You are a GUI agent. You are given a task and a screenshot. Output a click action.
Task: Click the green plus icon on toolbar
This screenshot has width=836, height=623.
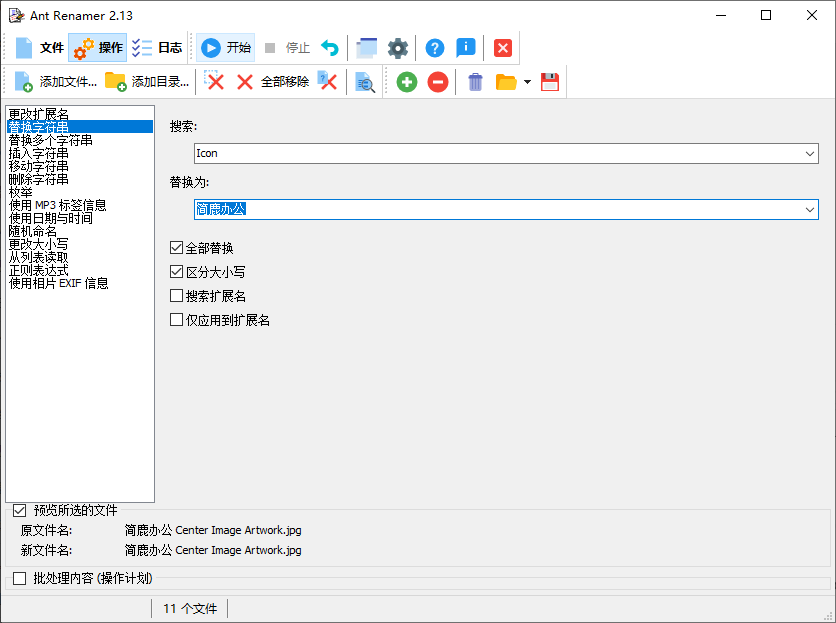(406, 83)
